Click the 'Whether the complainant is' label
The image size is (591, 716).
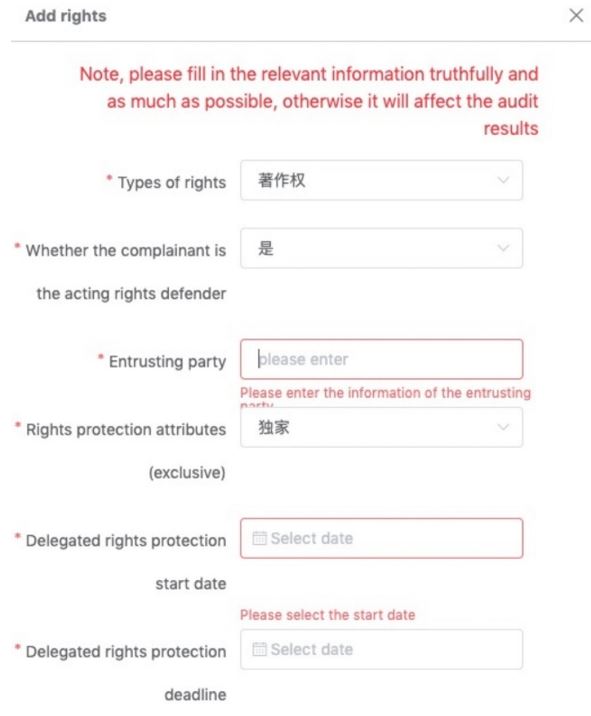(x=126, y=251)
